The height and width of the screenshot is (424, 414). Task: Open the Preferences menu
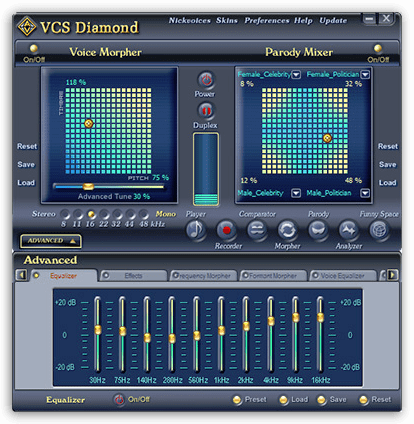[x=267, y=21]
